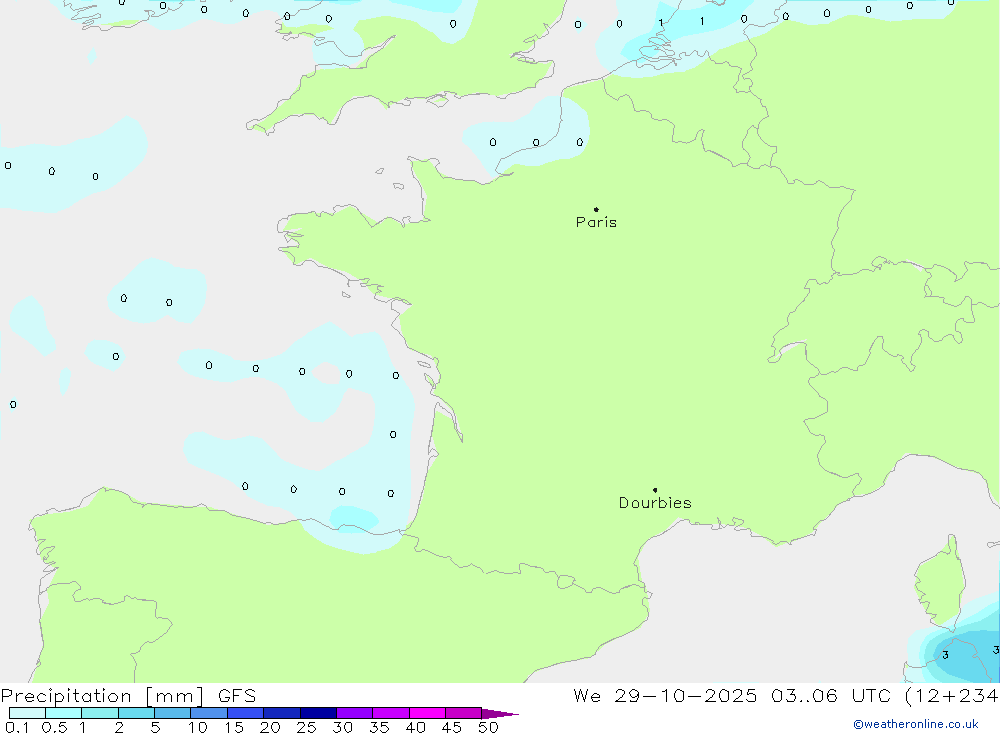Image resolution: width=1000 pixels, height=733 pixels.
Task: Click the 'Precipitation [mm]' title text
Action: click(x=103, y=696)
